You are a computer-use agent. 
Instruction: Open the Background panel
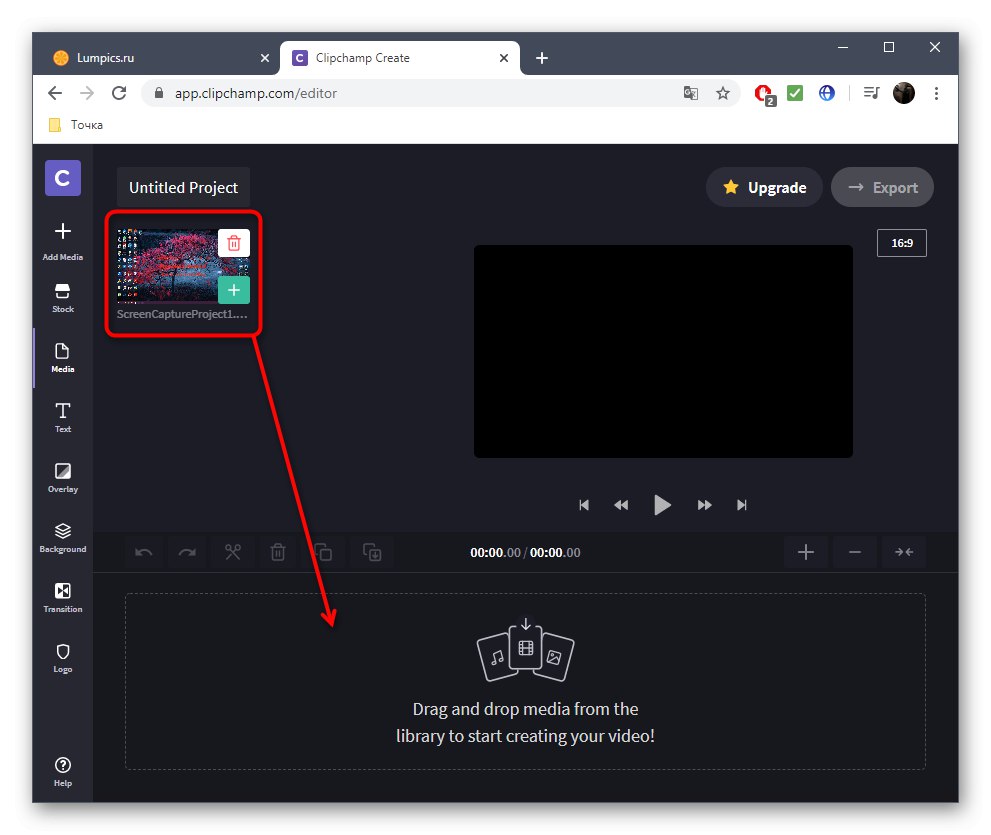point(62,537)
